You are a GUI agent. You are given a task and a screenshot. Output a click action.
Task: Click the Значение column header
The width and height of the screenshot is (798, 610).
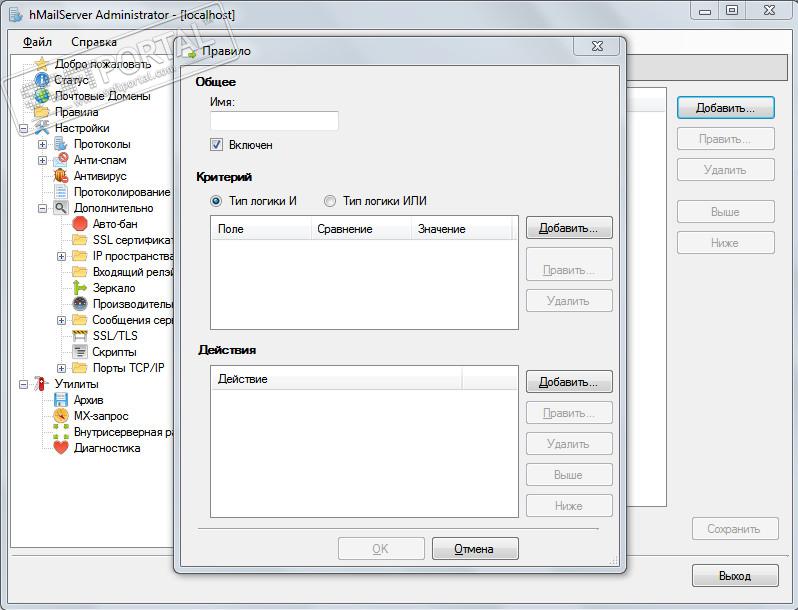click(x=461, y=229)
